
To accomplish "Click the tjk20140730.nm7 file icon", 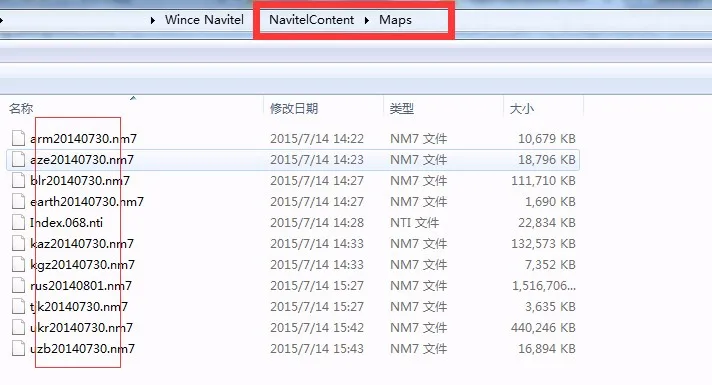I will 18,306.
